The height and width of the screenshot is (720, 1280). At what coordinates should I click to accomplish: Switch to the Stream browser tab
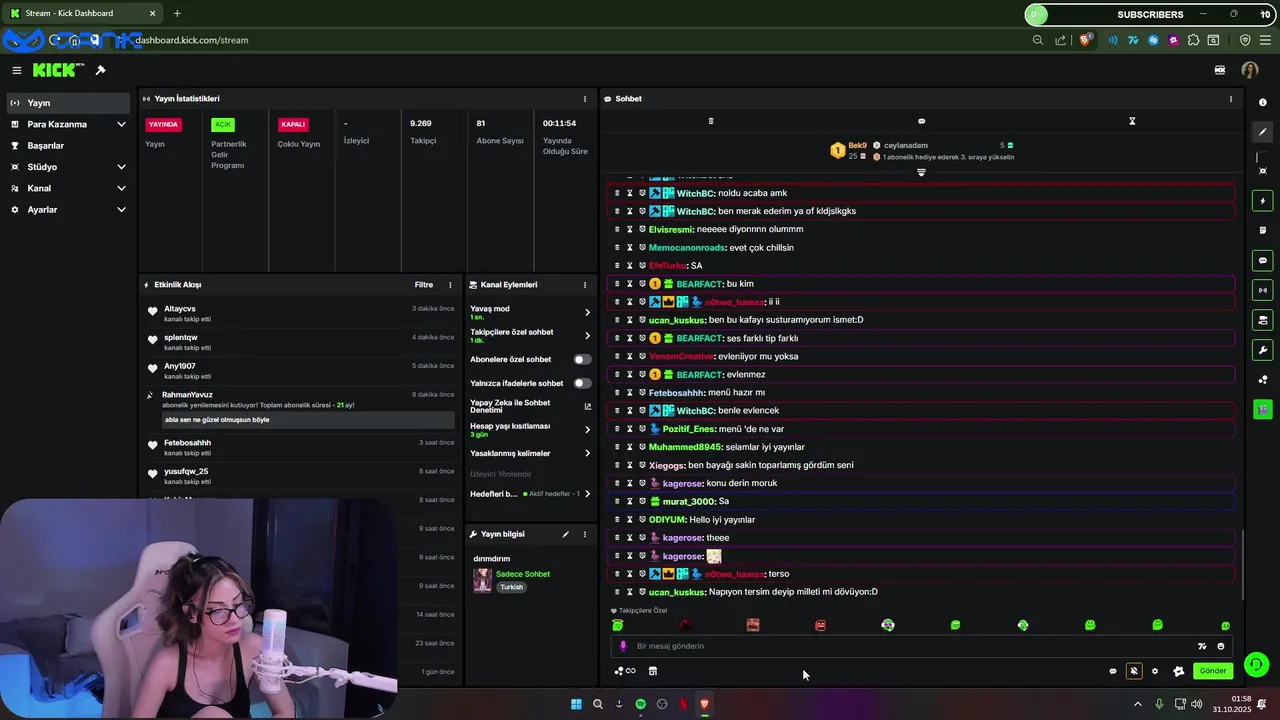tap(83, 13)
